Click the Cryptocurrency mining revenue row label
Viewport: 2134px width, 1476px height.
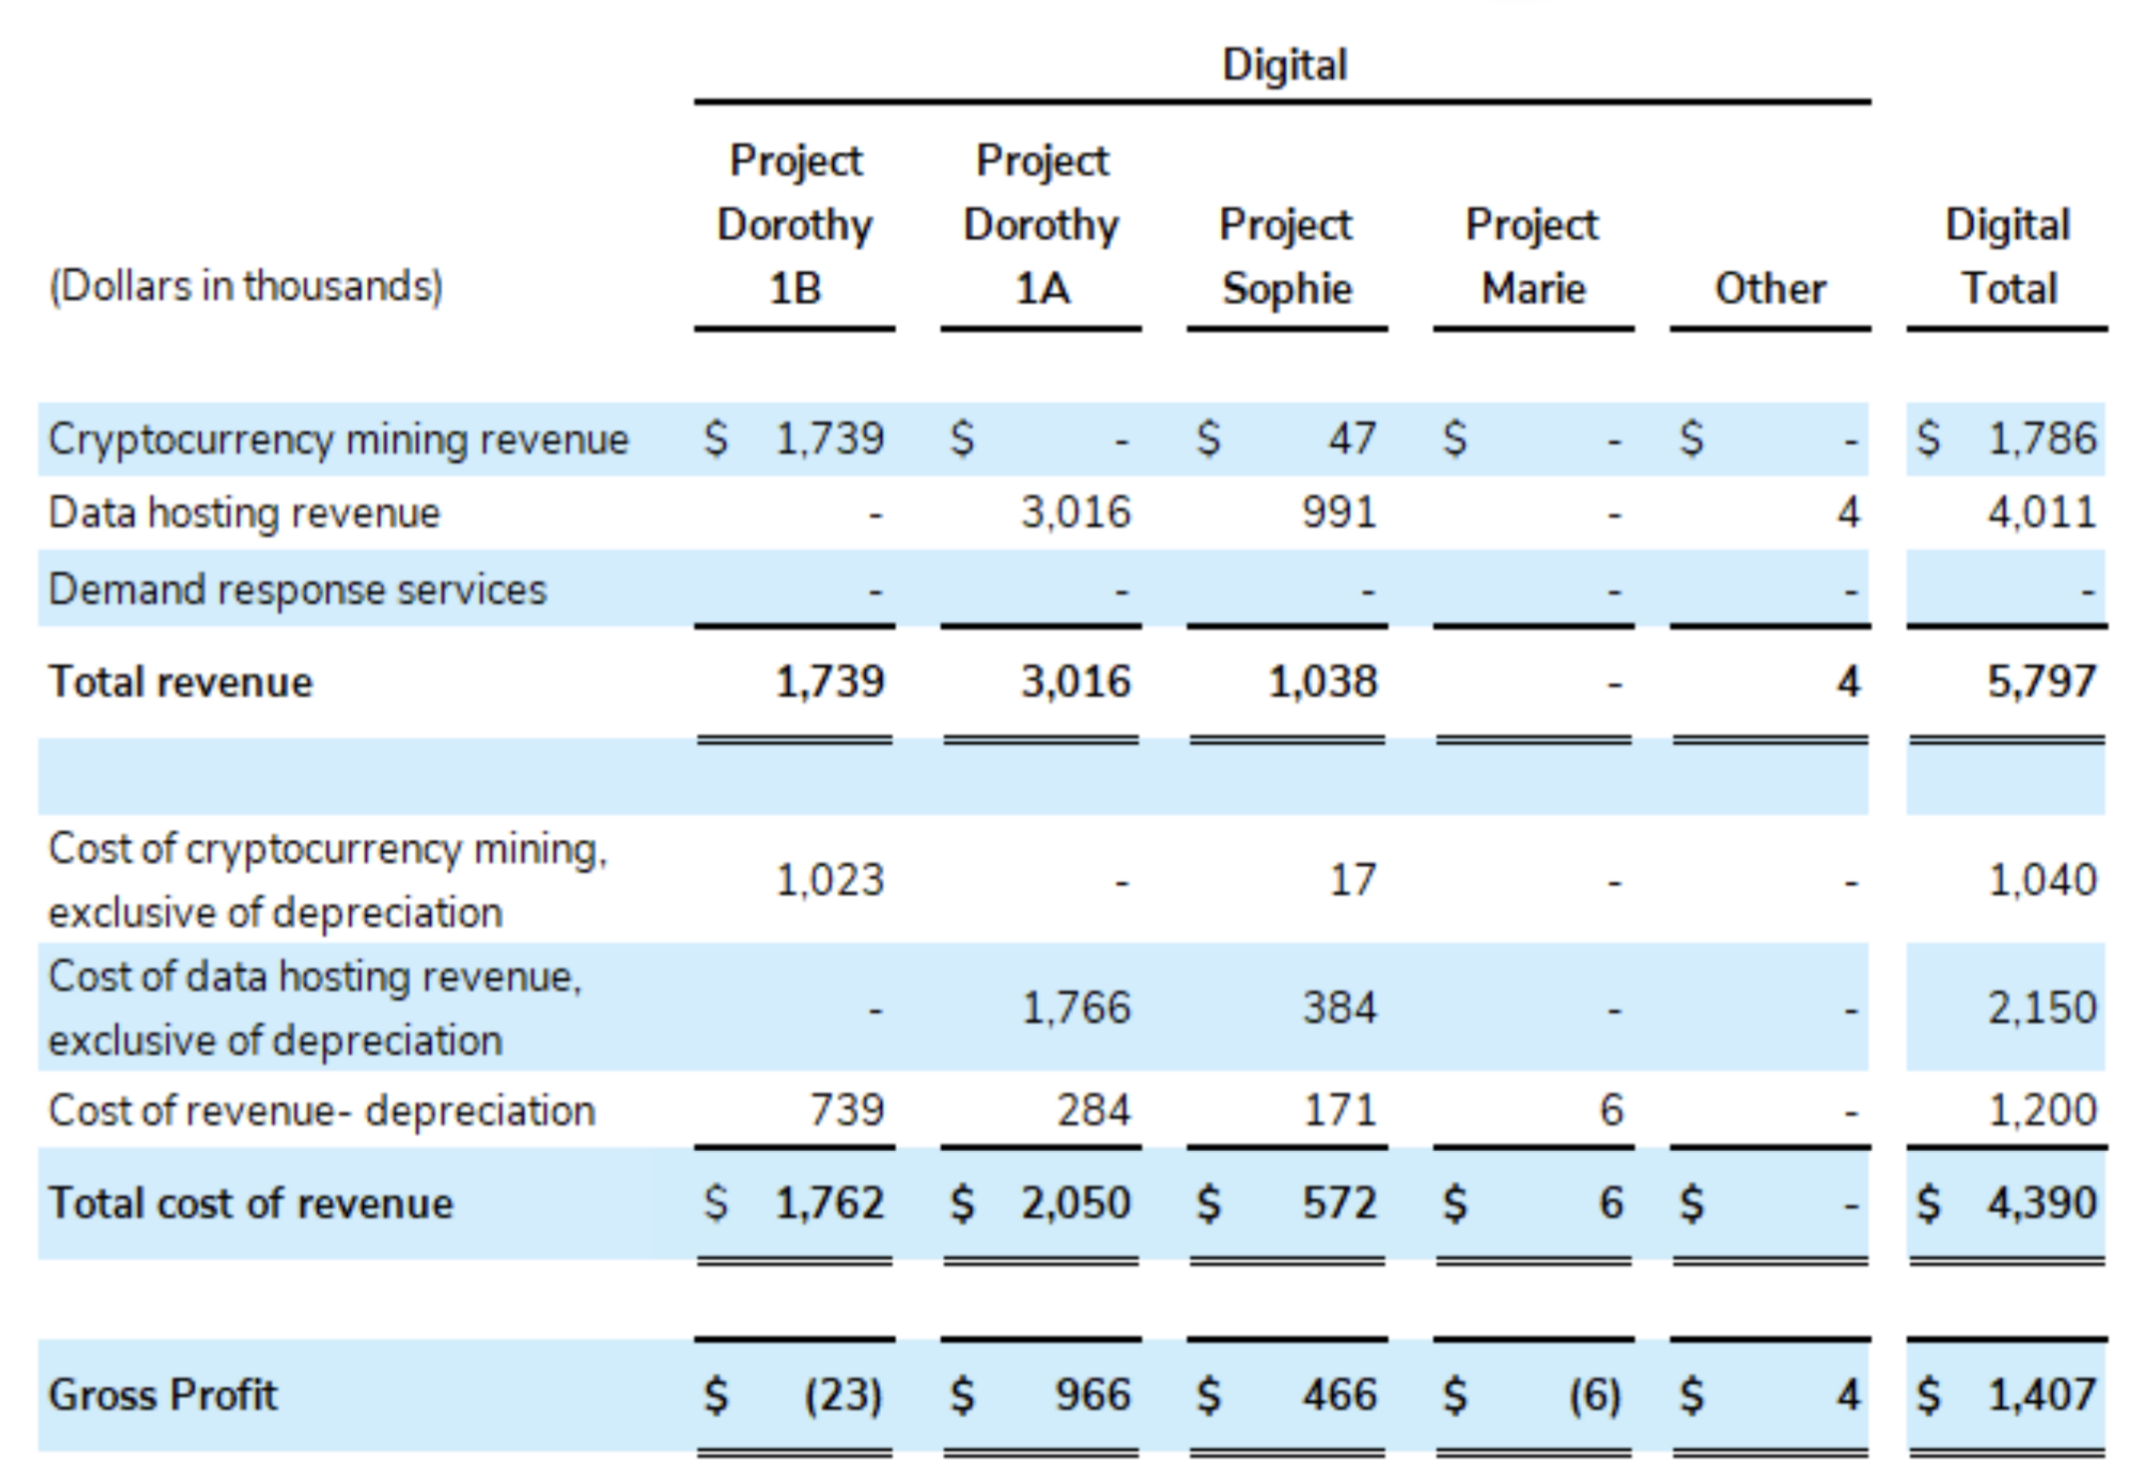(x=338, y=440)
